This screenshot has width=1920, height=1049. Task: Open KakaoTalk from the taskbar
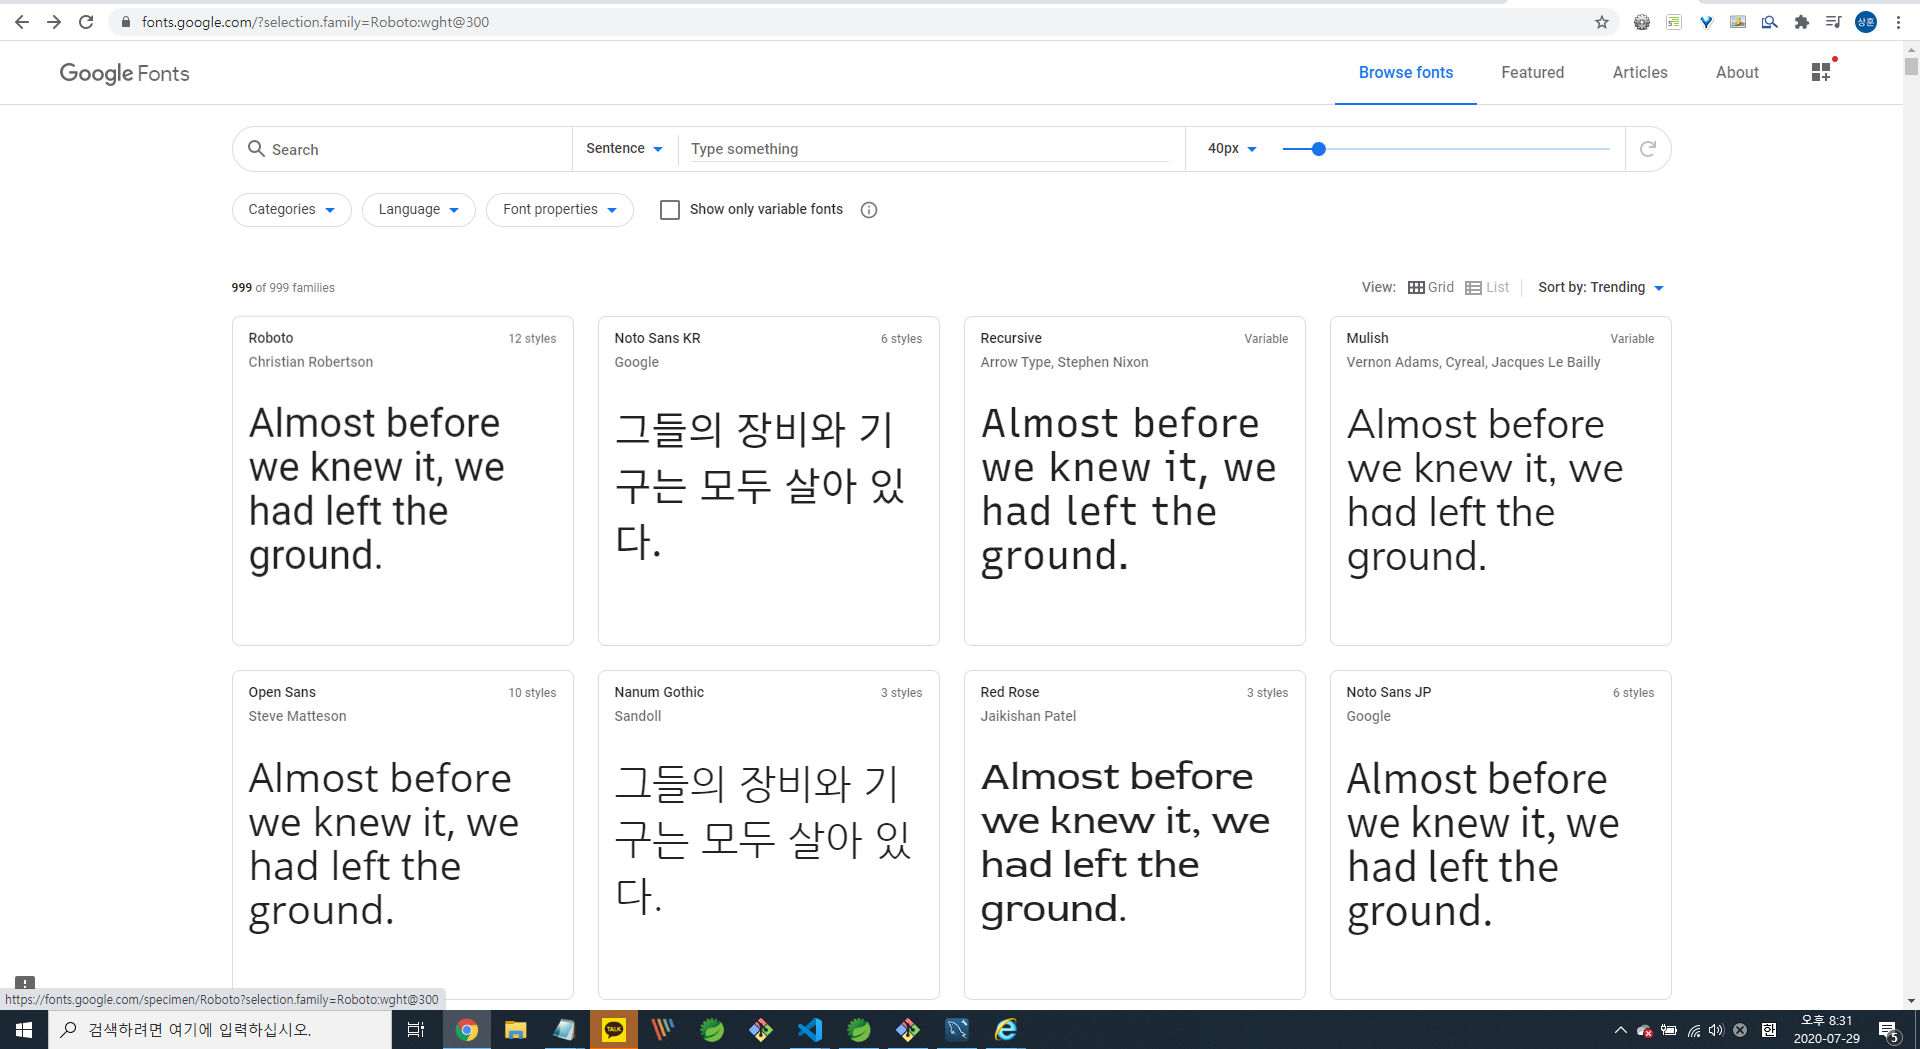pyautogui.click(x=614, y=1030)
